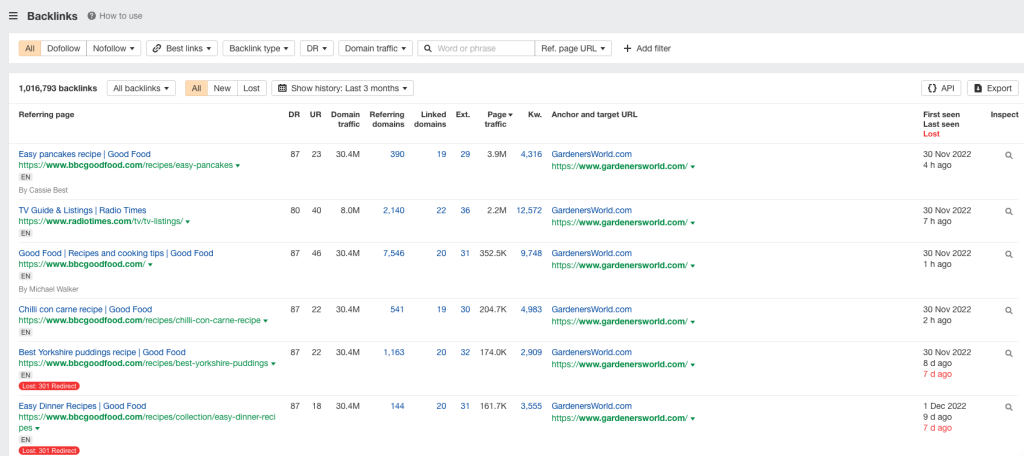Click keywords value 3,555
Image resolution: width=1024 pixels, height=456 pixels.
coord(531,406)
